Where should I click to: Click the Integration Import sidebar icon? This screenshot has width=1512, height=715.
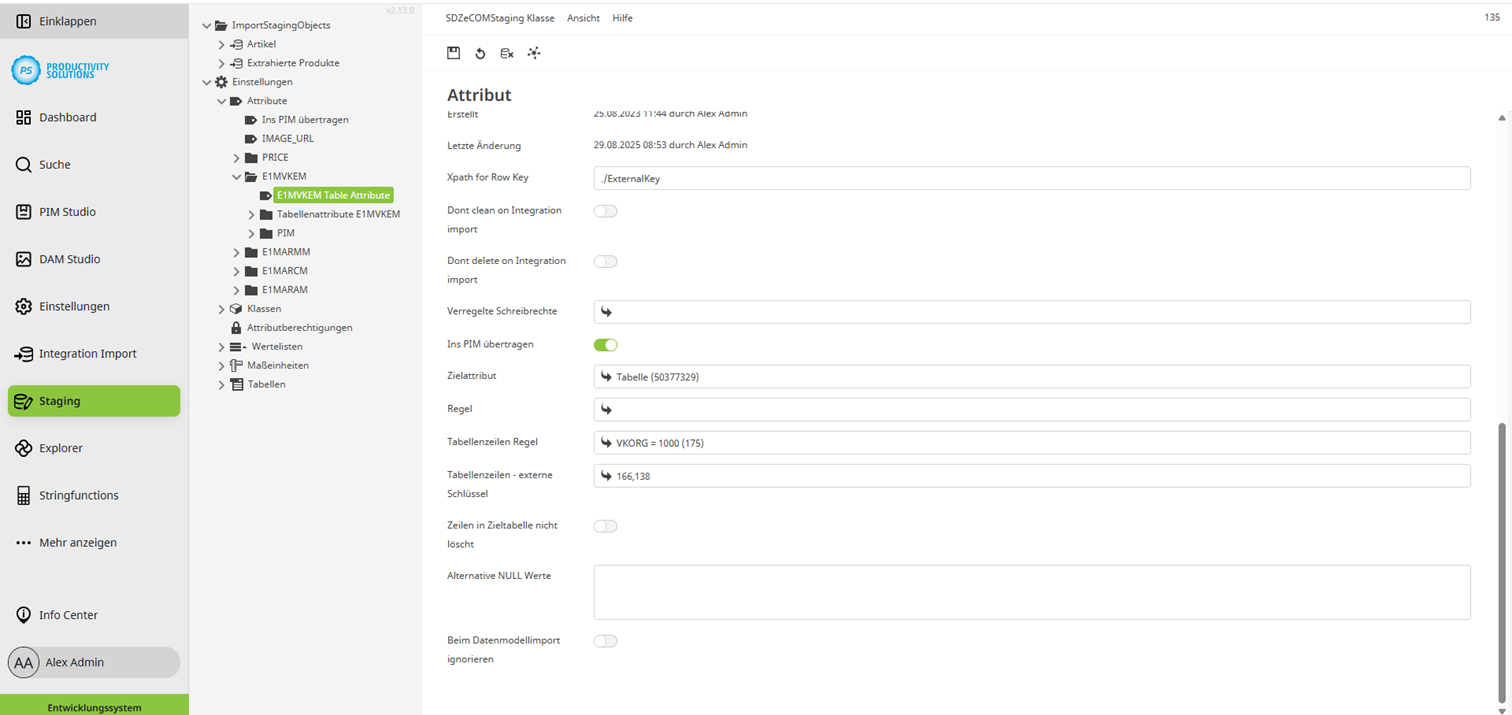coord(22,353)
